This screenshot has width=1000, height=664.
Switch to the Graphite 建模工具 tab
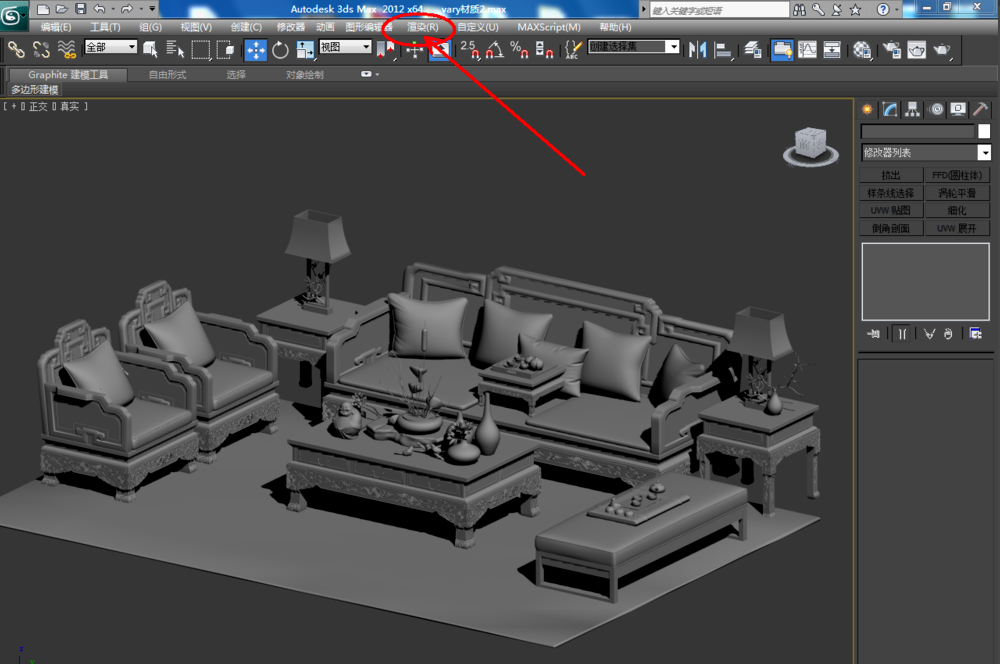(68, 75)
